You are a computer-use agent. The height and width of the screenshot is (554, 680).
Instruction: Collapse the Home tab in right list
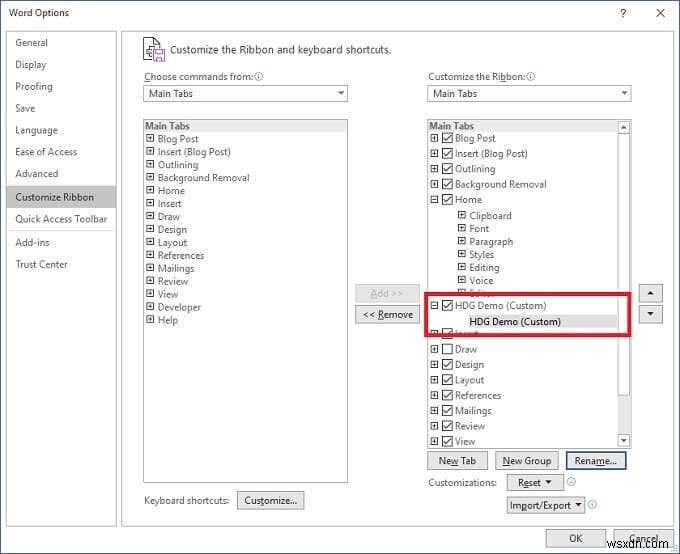coord(434,200)
